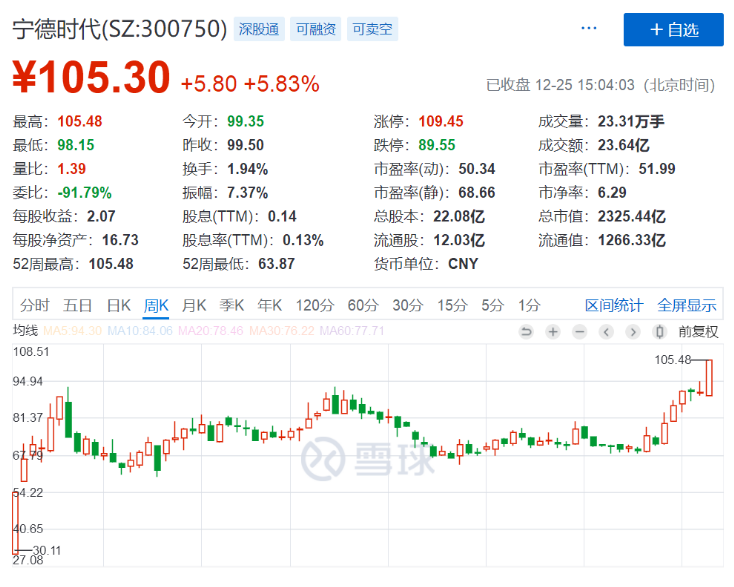Viewport: 734px width, 587px height.
Task: Click the 可融资 tag
Action: [316, 29]
